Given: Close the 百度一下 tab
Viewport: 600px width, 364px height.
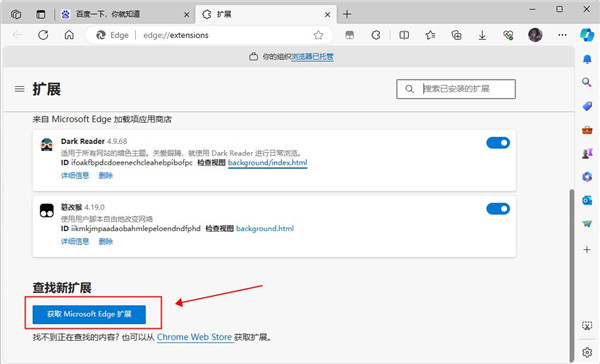Looking at the screenshot, I should tap(186, 15).
